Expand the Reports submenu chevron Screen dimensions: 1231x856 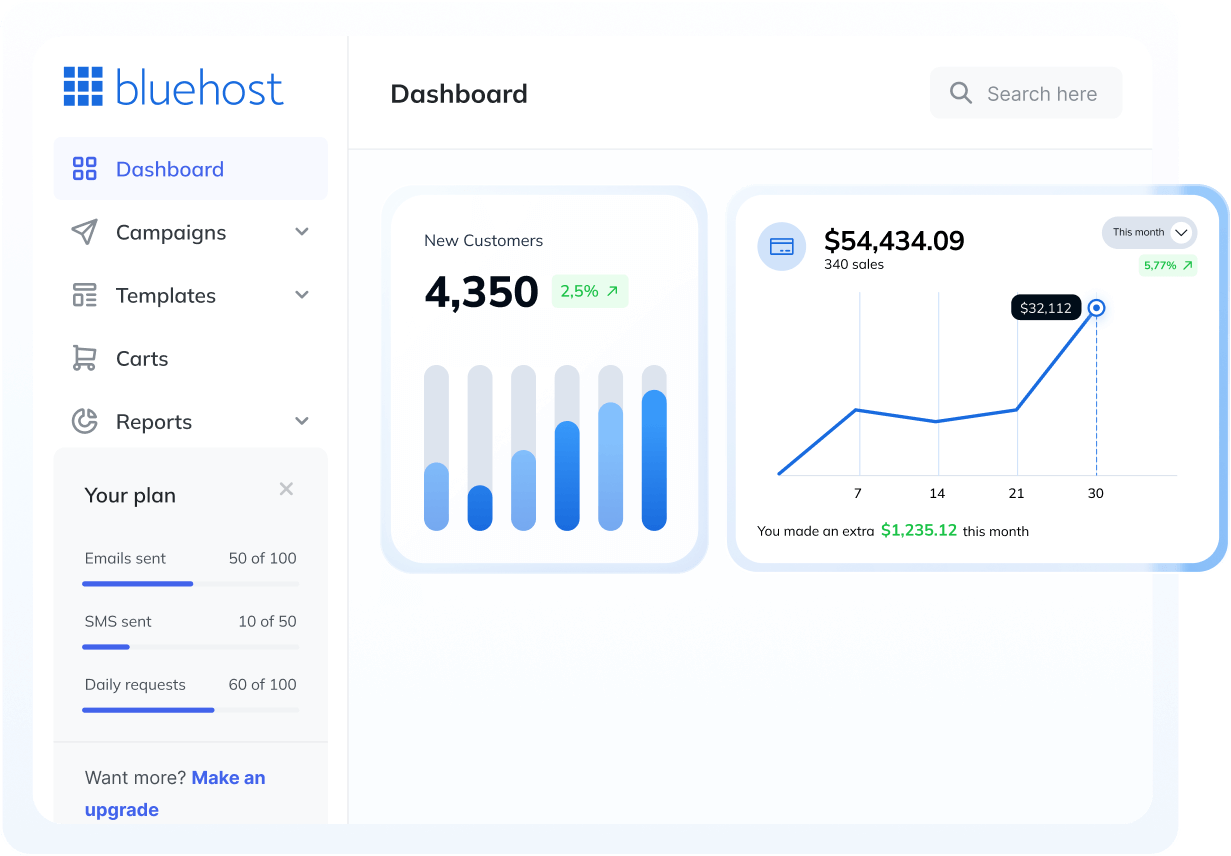[x=302, y=421]
